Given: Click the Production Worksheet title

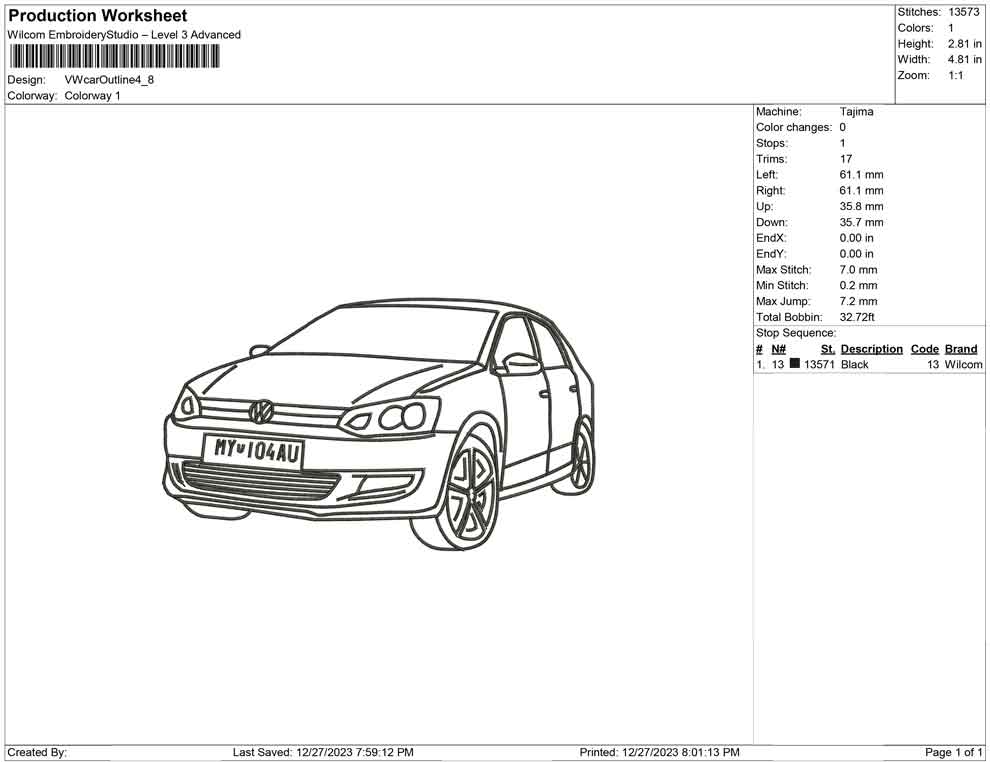Looking at the screenshot, I should click(97, 16).
